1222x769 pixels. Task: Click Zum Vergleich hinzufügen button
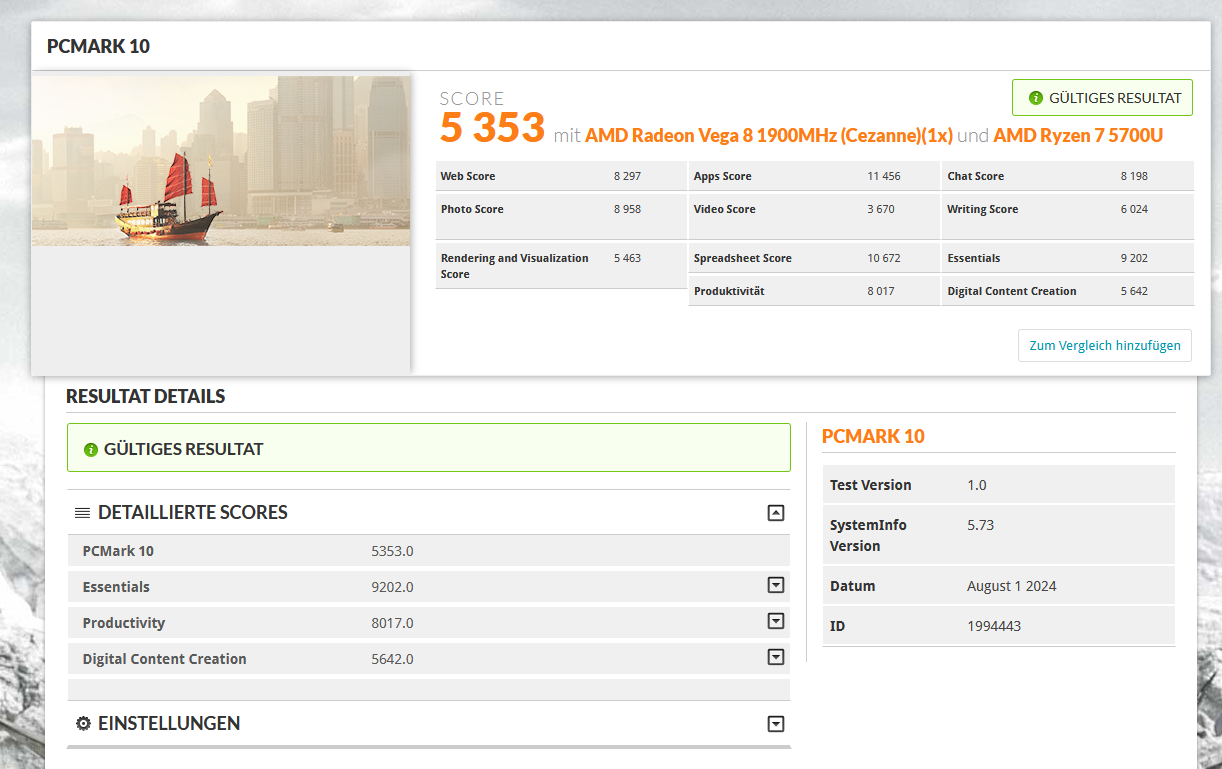coord(1105,345)
